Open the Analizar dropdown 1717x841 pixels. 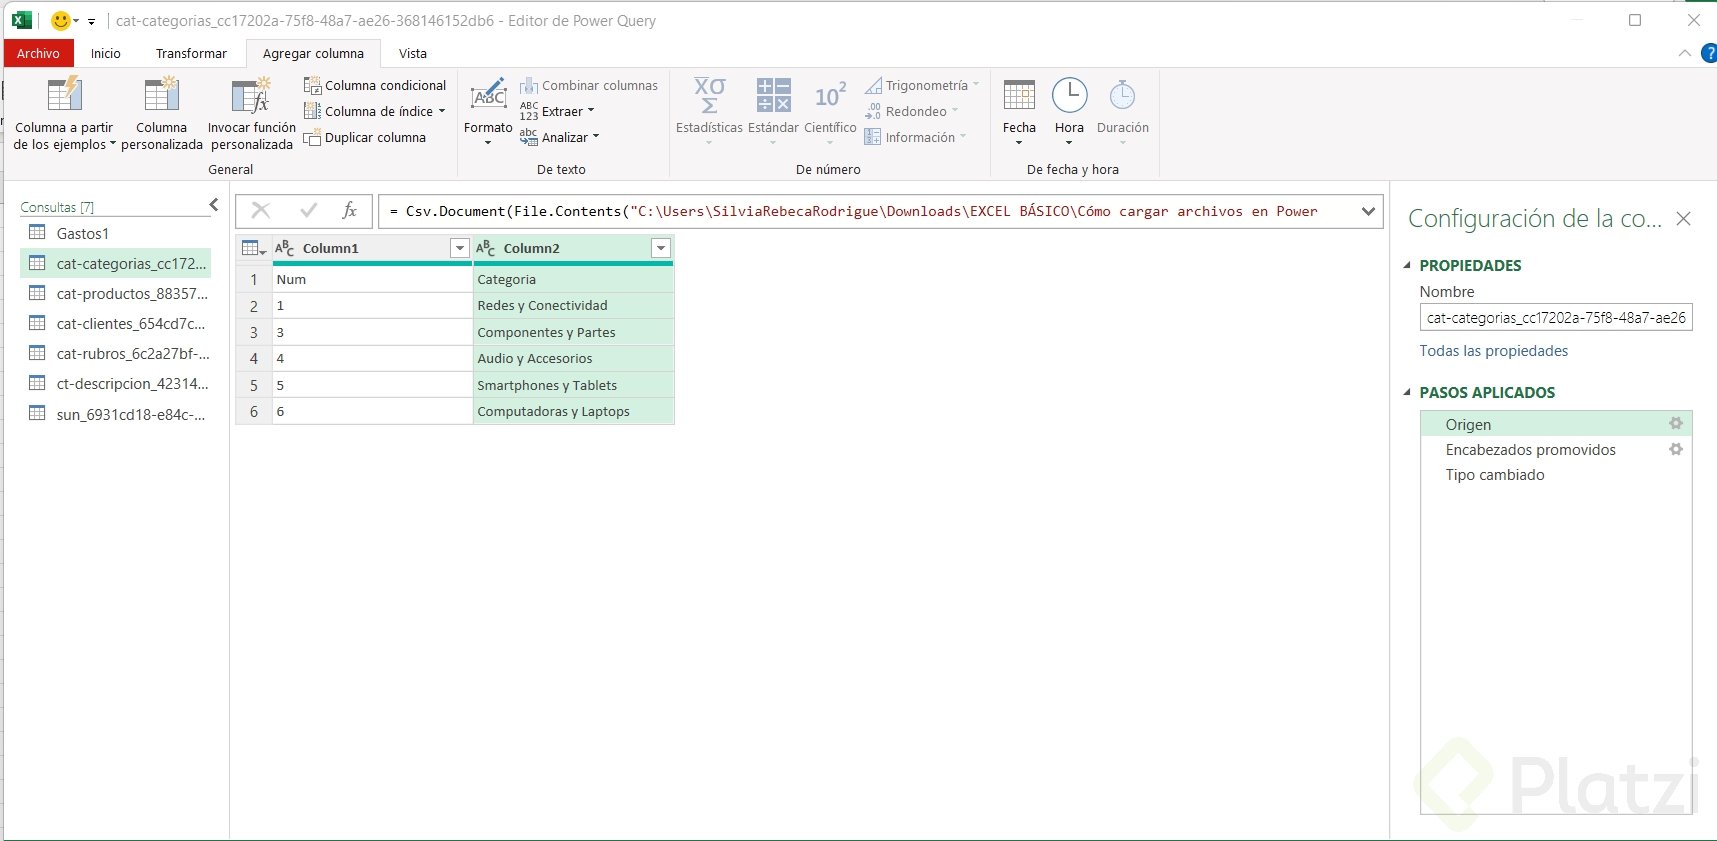point(560,137)
